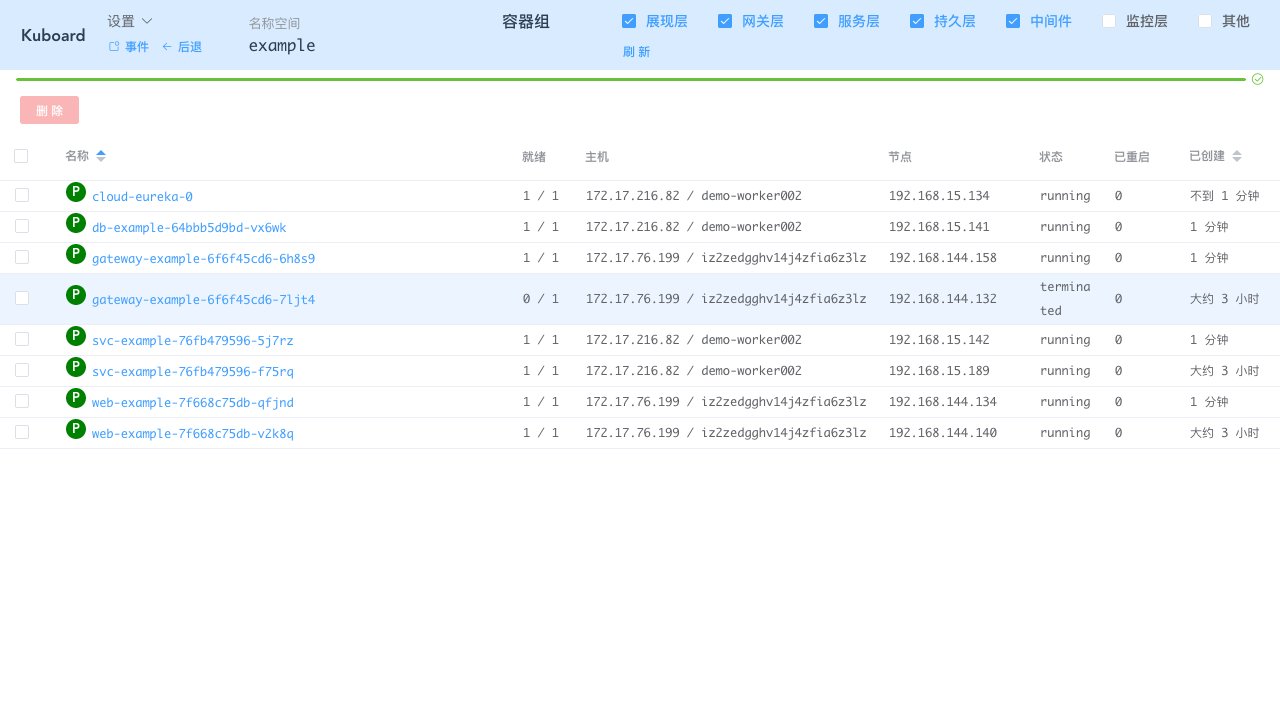Open the 设置 dropdown menu
Image resolution: width=1280 pixels, height=720 pixels.
click(x=130, y=21)
